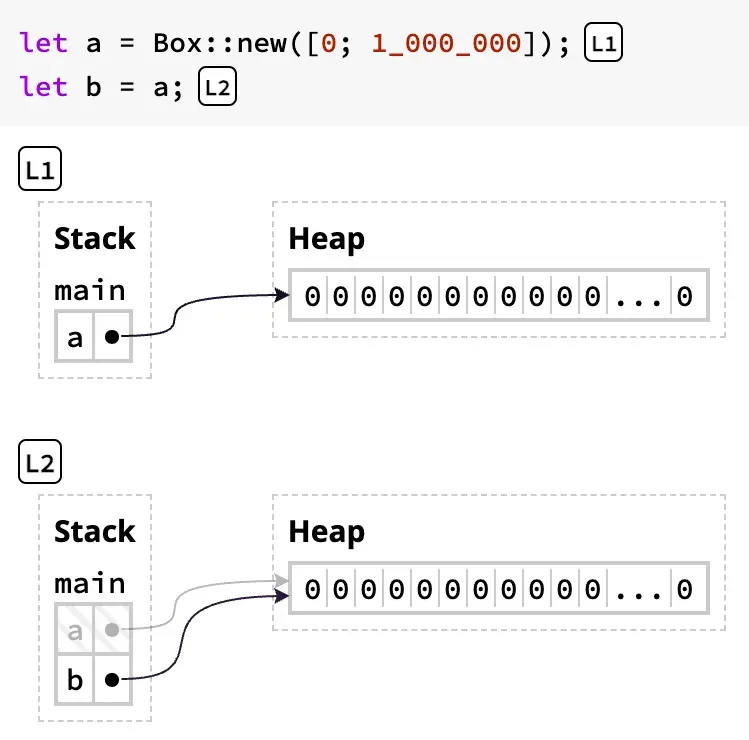Click the 'Heap' heading in the L1 diagram
This screenshot has width=749, height=740.
tap(326, 239)
